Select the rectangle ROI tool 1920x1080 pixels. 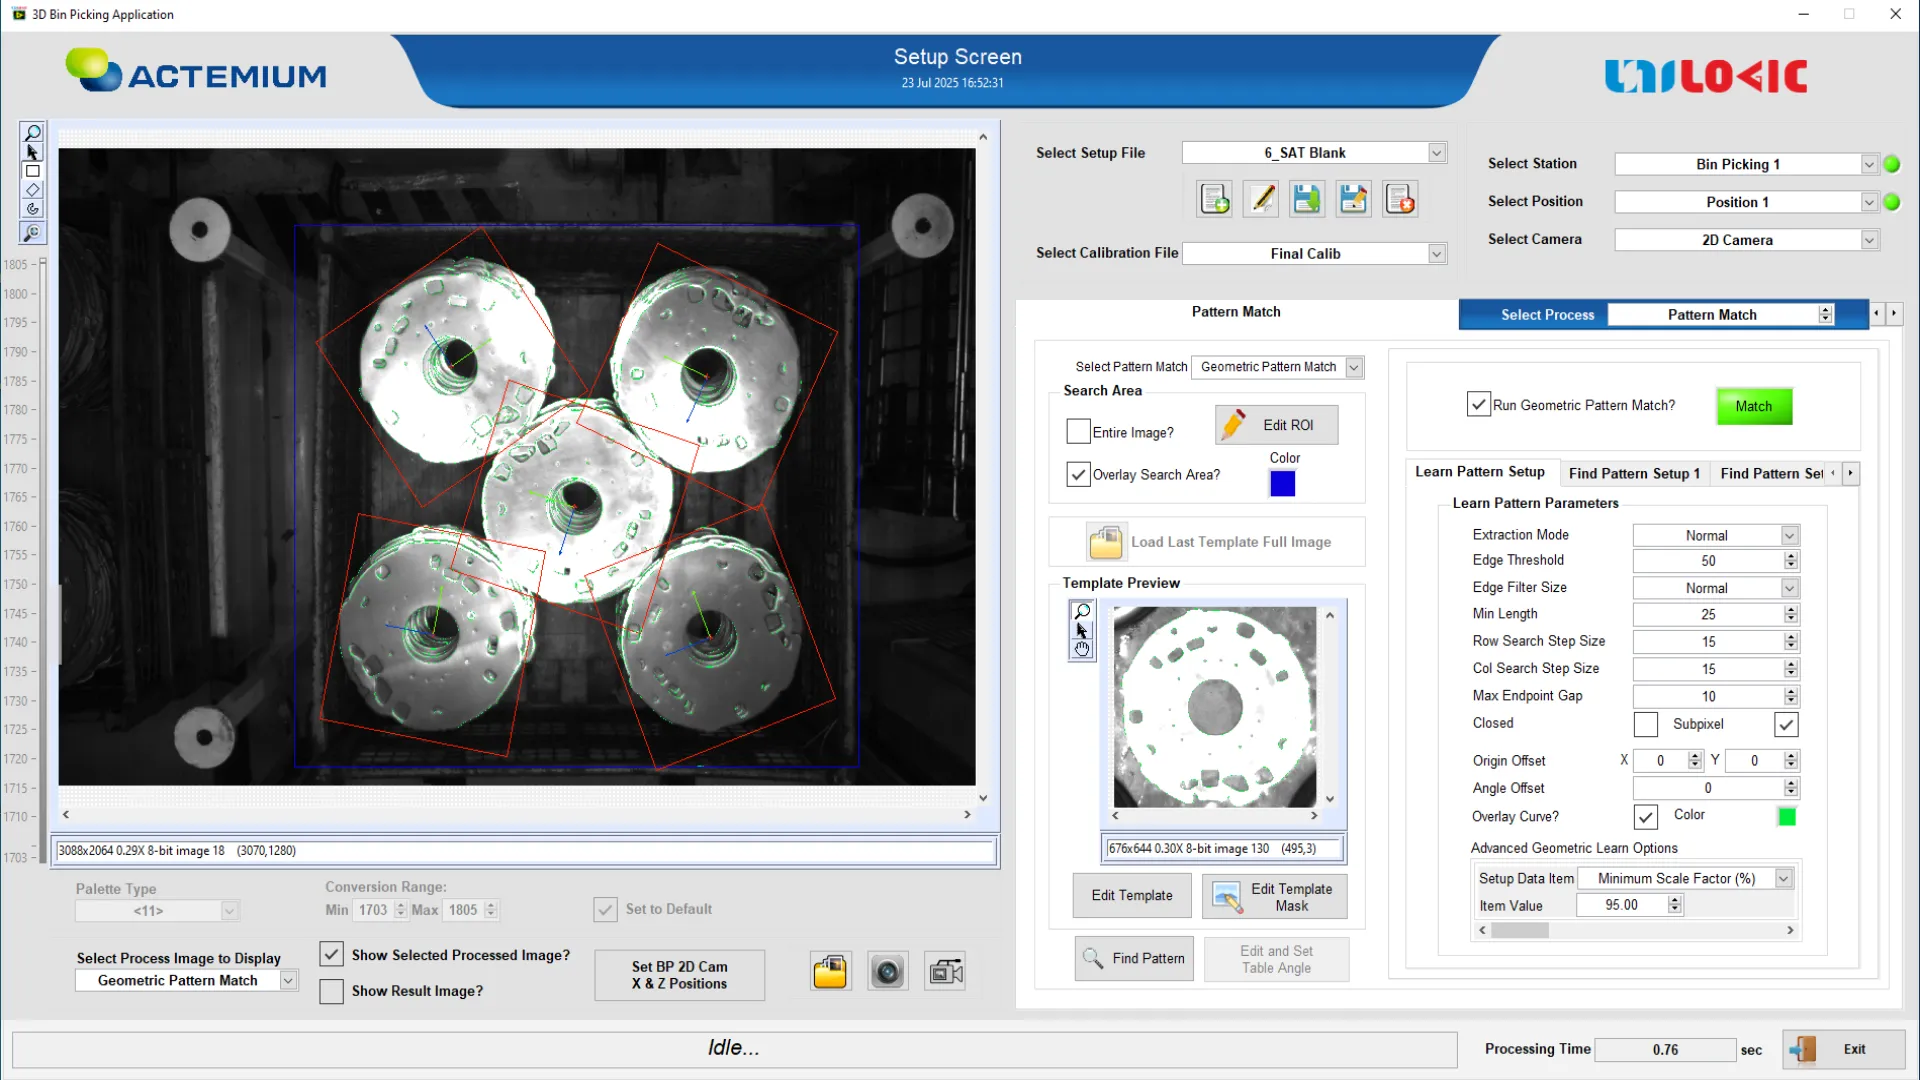[x=32, y=171]
